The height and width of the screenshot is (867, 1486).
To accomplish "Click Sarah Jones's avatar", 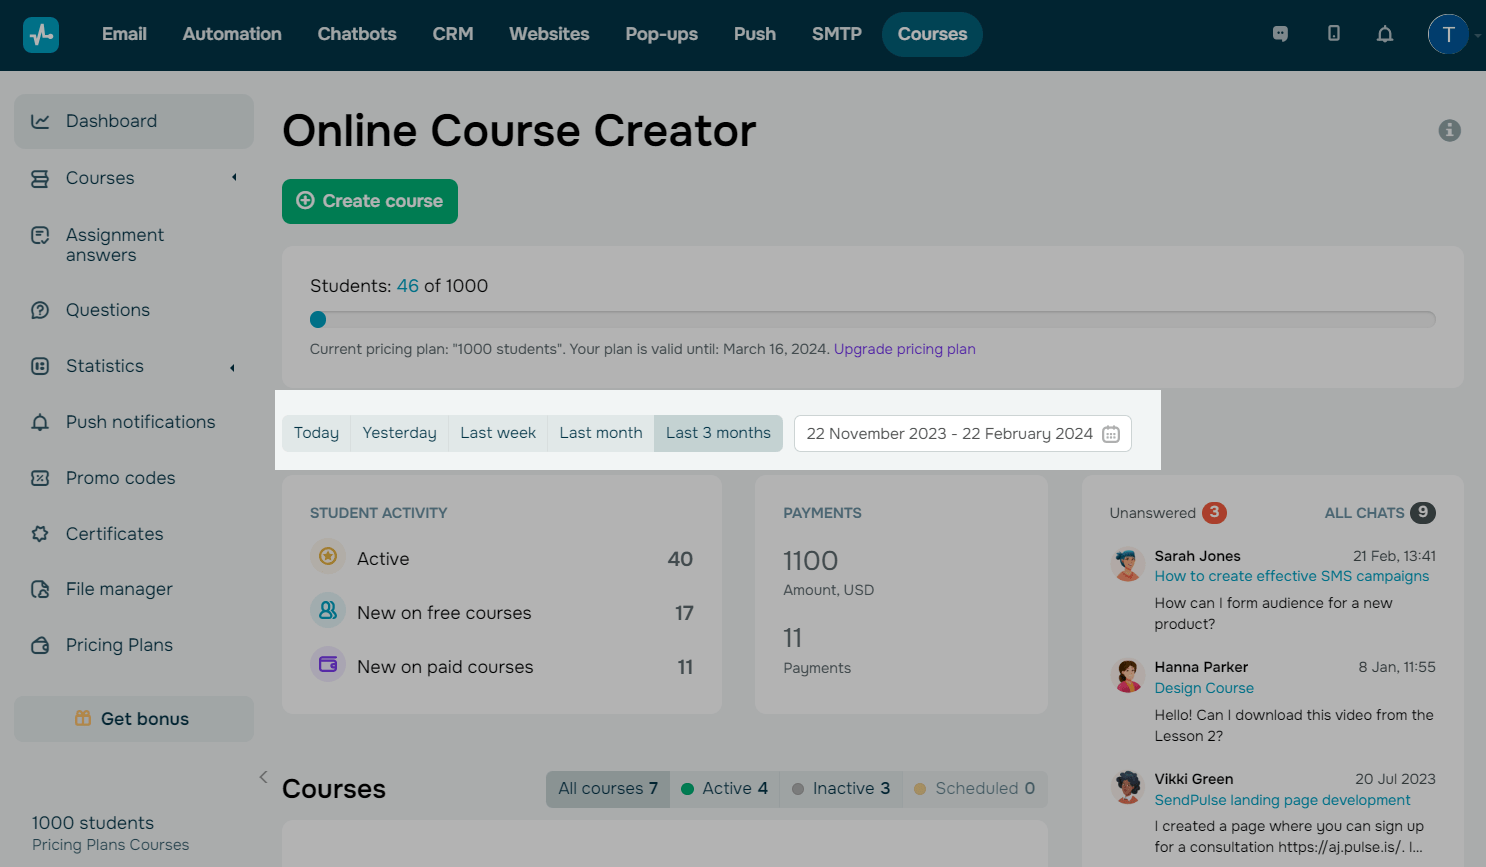I will tap(1128, 564).
